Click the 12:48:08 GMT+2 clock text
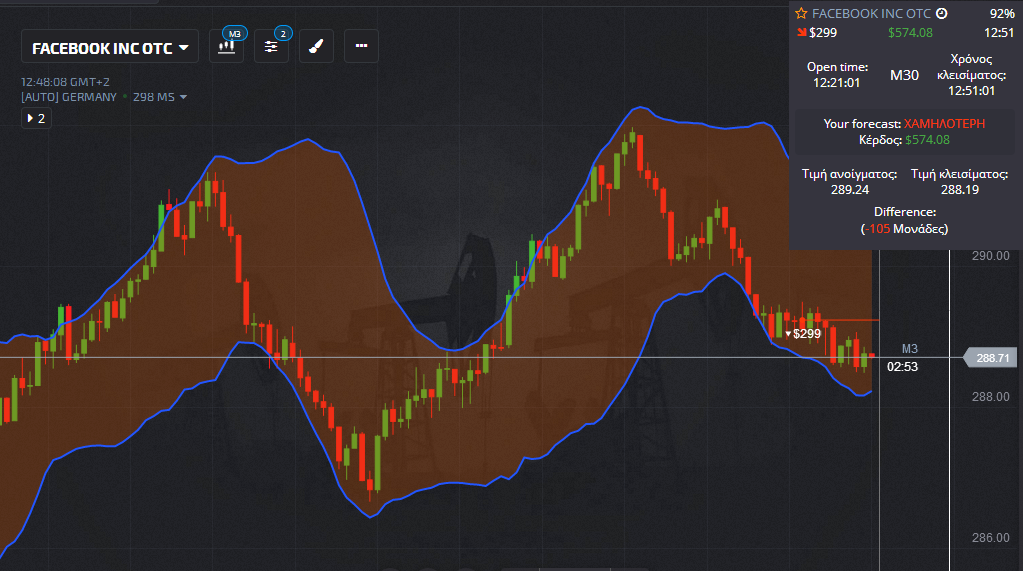The width and height of the screenshot is (1023, 571). (x=65, y=82)
